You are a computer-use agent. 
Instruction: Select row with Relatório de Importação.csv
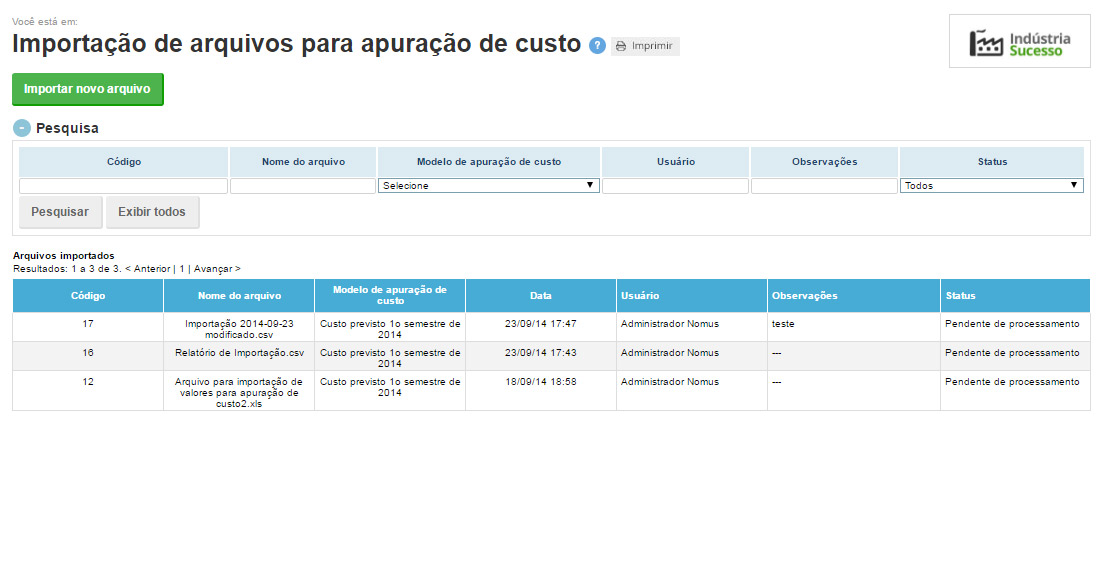(x=239, y=353)
